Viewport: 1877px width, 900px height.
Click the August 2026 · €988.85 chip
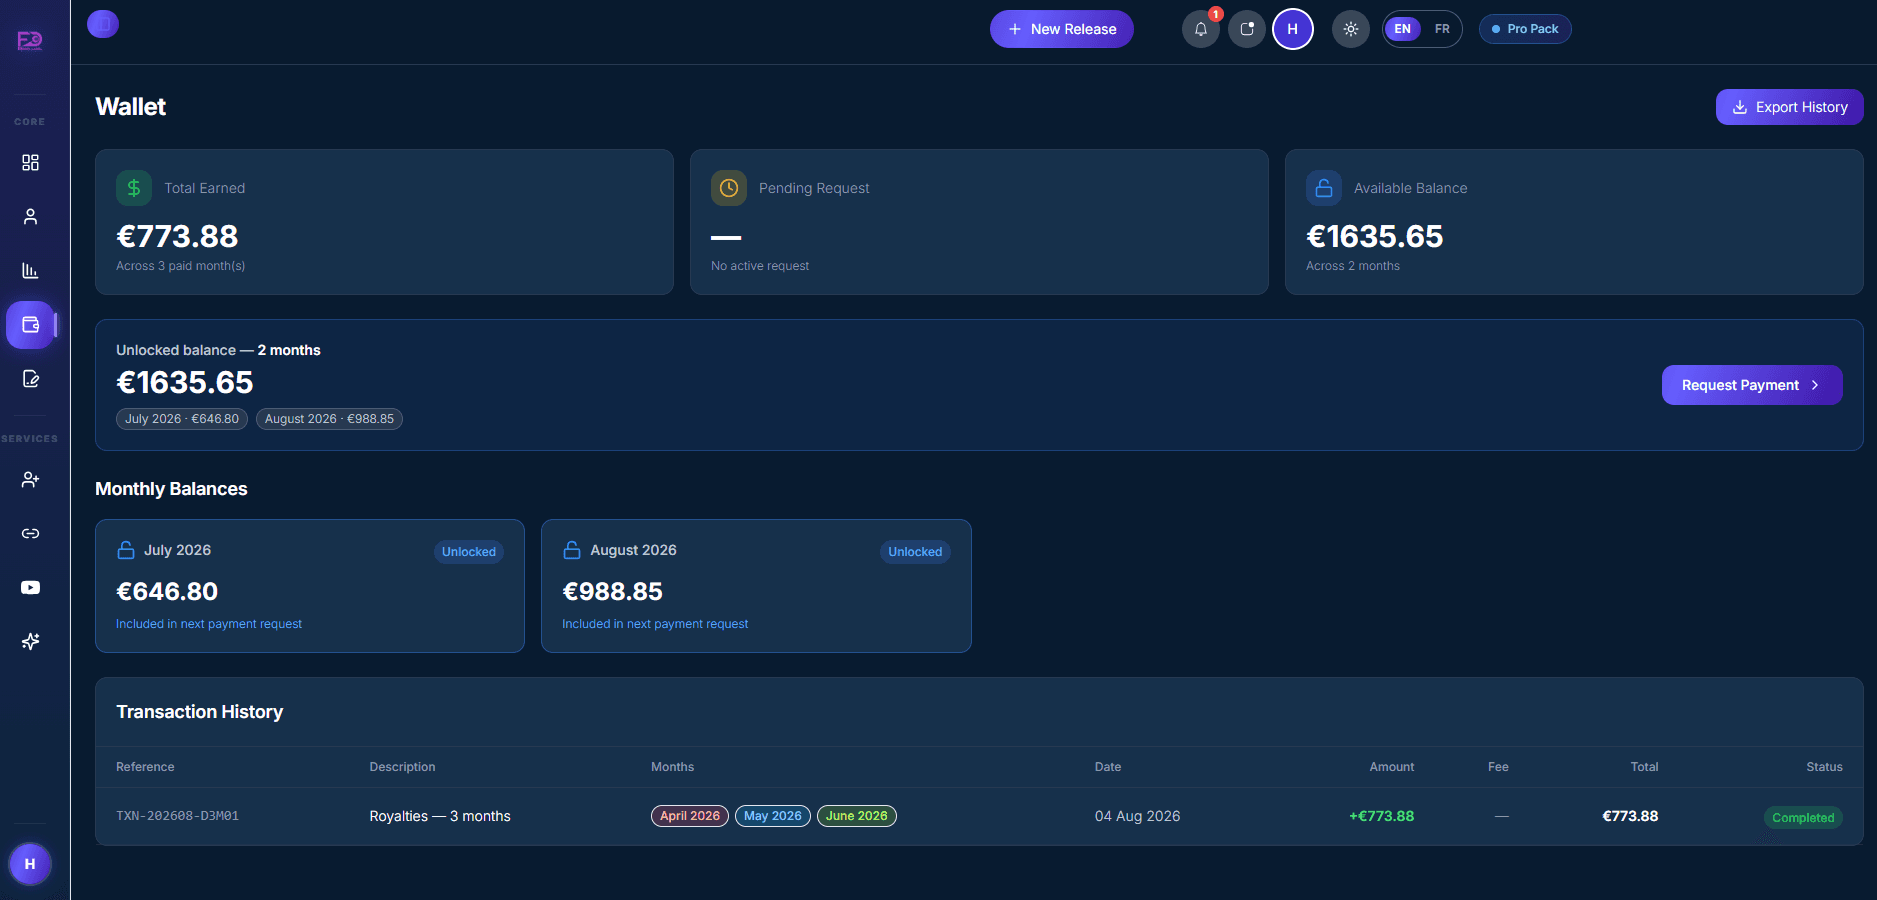(x=329, y=419)
